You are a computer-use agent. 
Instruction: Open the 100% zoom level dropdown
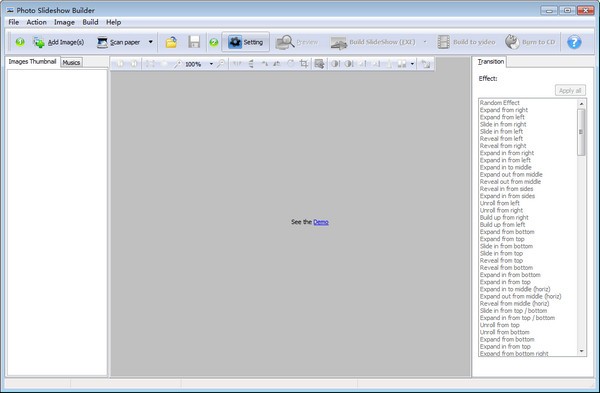pyautogui.click(x=211, y=64)
